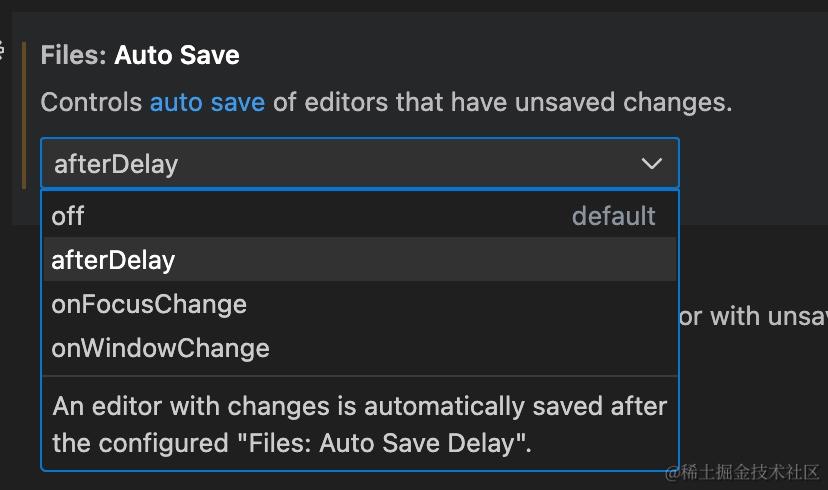Screen dimensions: 828x490
Task: Choose the highlighted afterDelay list option
Action: 113,260
